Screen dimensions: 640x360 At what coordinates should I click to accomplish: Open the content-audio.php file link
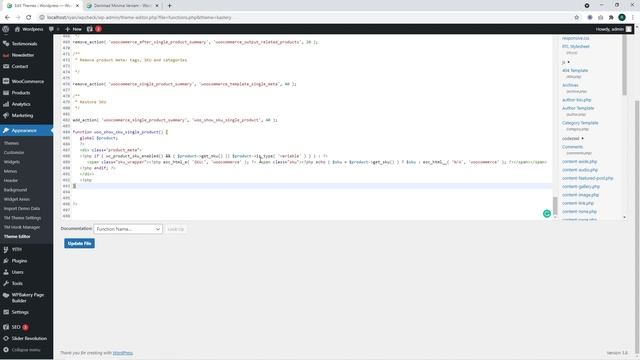point(580,170)
